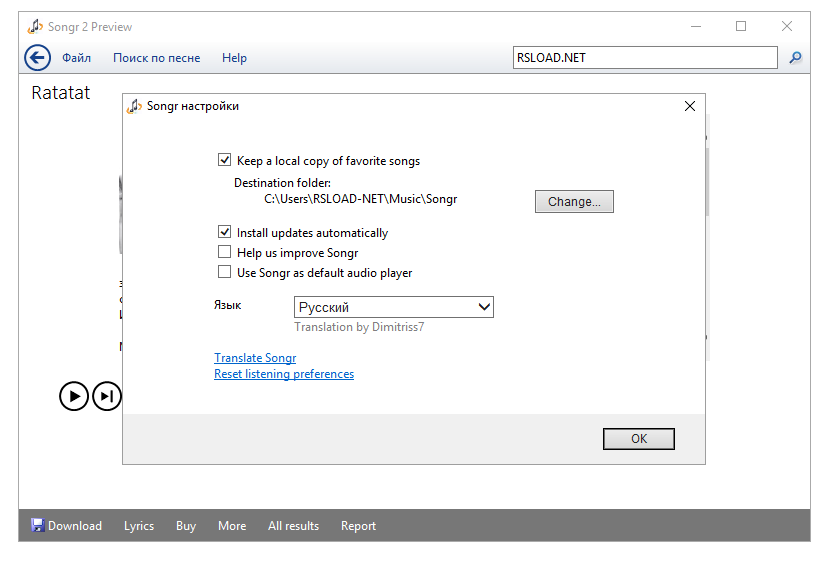The image size is (834, 567).
Task: Click the magnifier search icon
Action: click(x=795, y=57)
